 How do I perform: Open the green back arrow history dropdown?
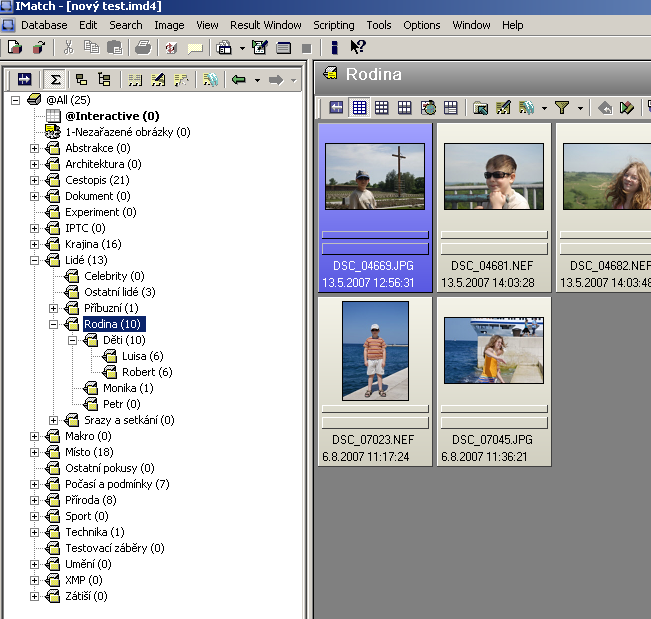(257, 80)
